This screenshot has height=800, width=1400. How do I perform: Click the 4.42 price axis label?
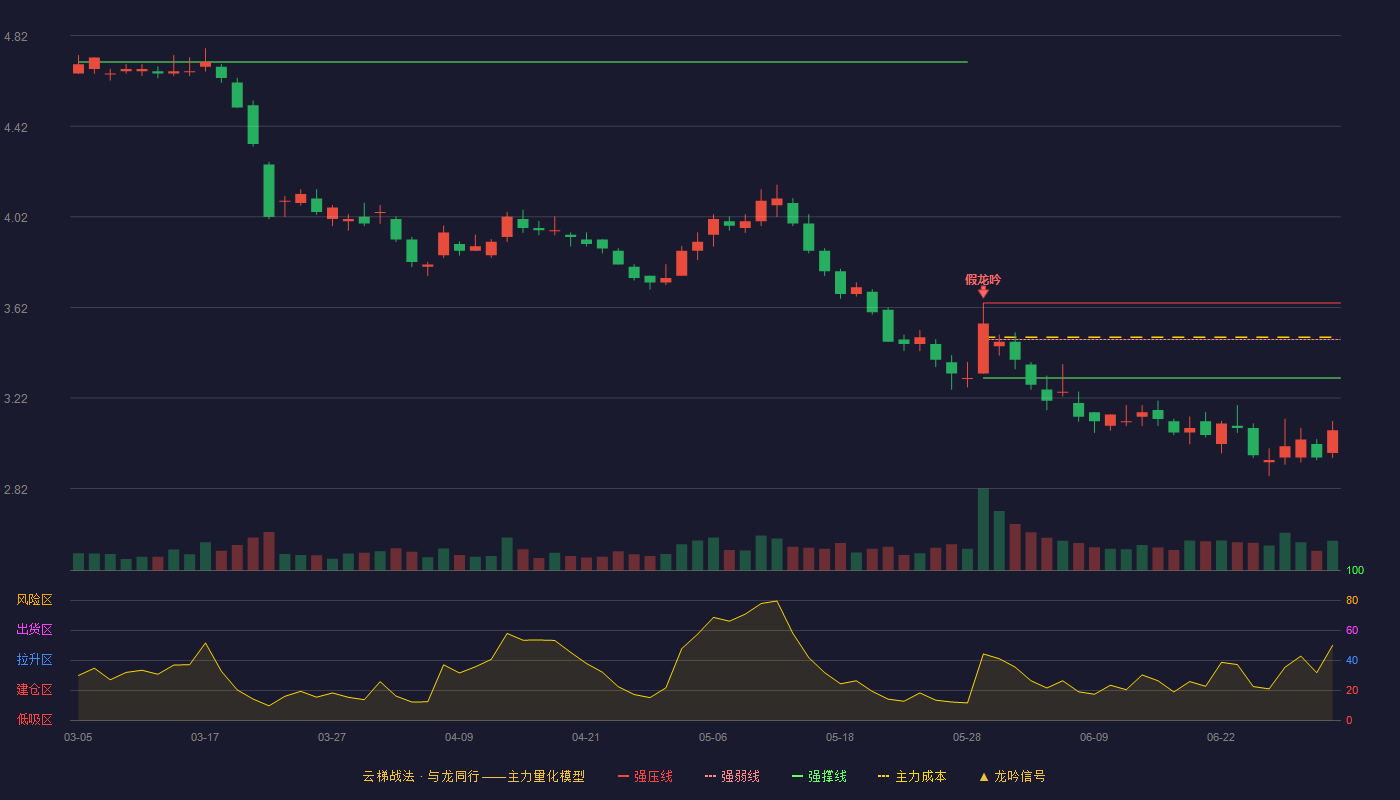coord(16,128)
